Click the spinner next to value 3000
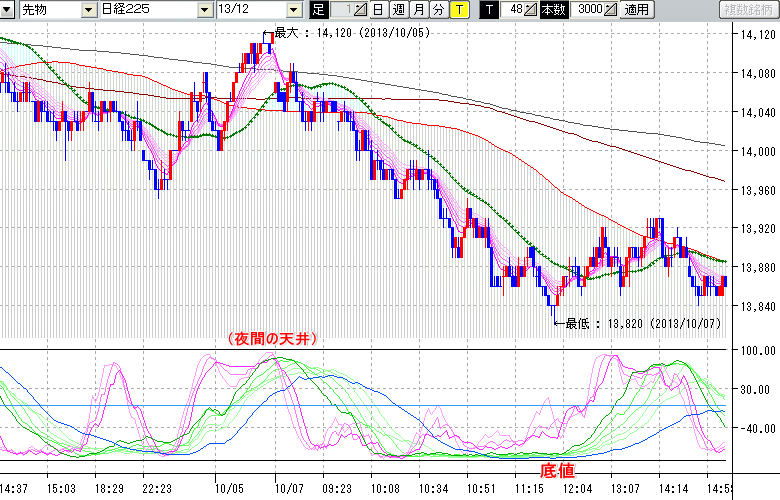Screen dimensions: 780x500 click(x=611, y=10)
